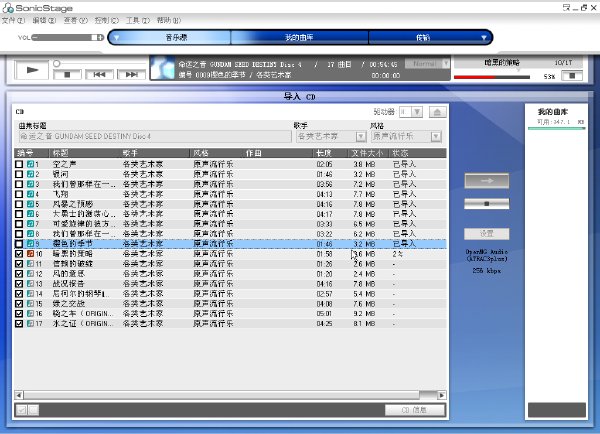600x434 pixels.
Task: Click the stop import button below the arrow
Action: [487, 204]
